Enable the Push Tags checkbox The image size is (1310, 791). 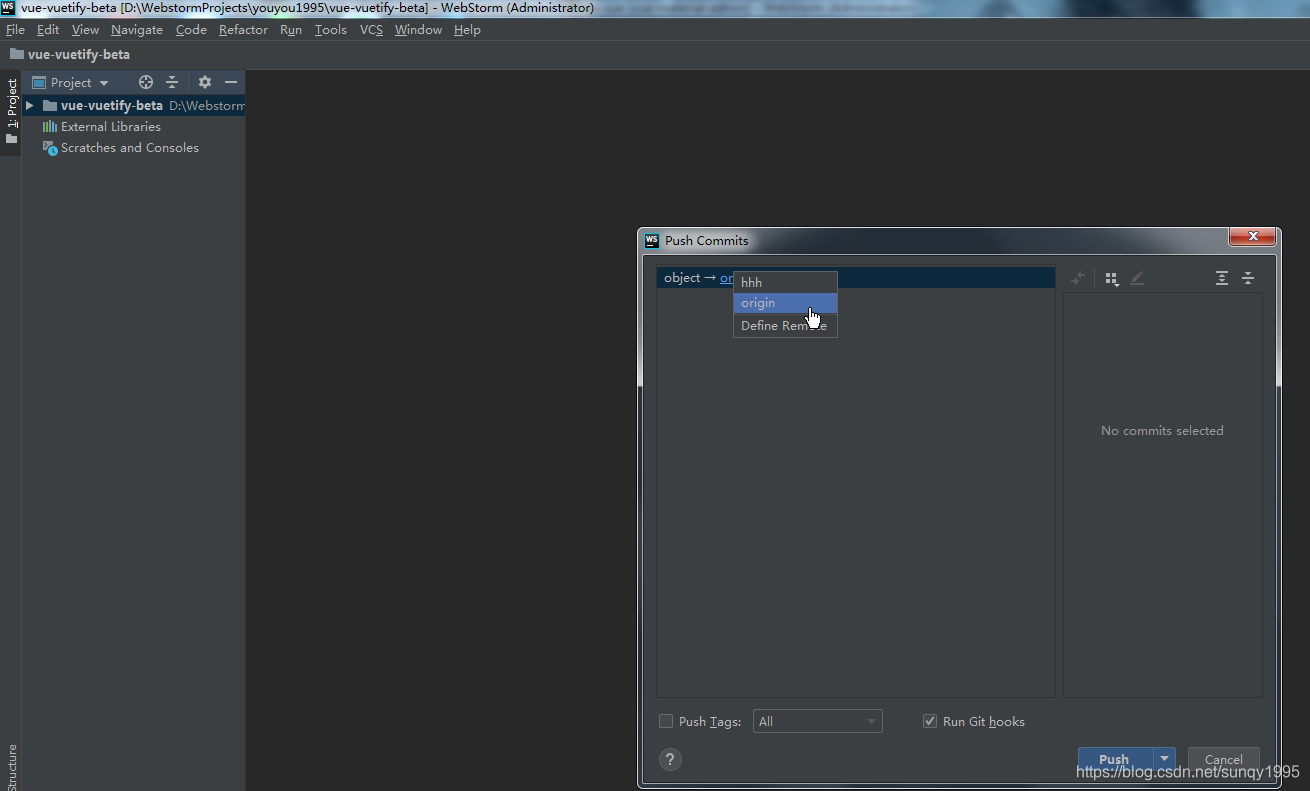pos(666,721)
